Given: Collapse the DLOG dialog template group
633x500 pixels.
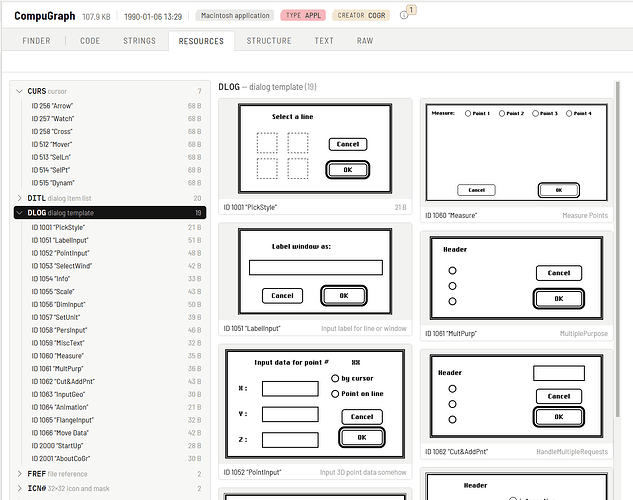Looking at the screenshot, I should pyautogui.click(x=19, y=213).
